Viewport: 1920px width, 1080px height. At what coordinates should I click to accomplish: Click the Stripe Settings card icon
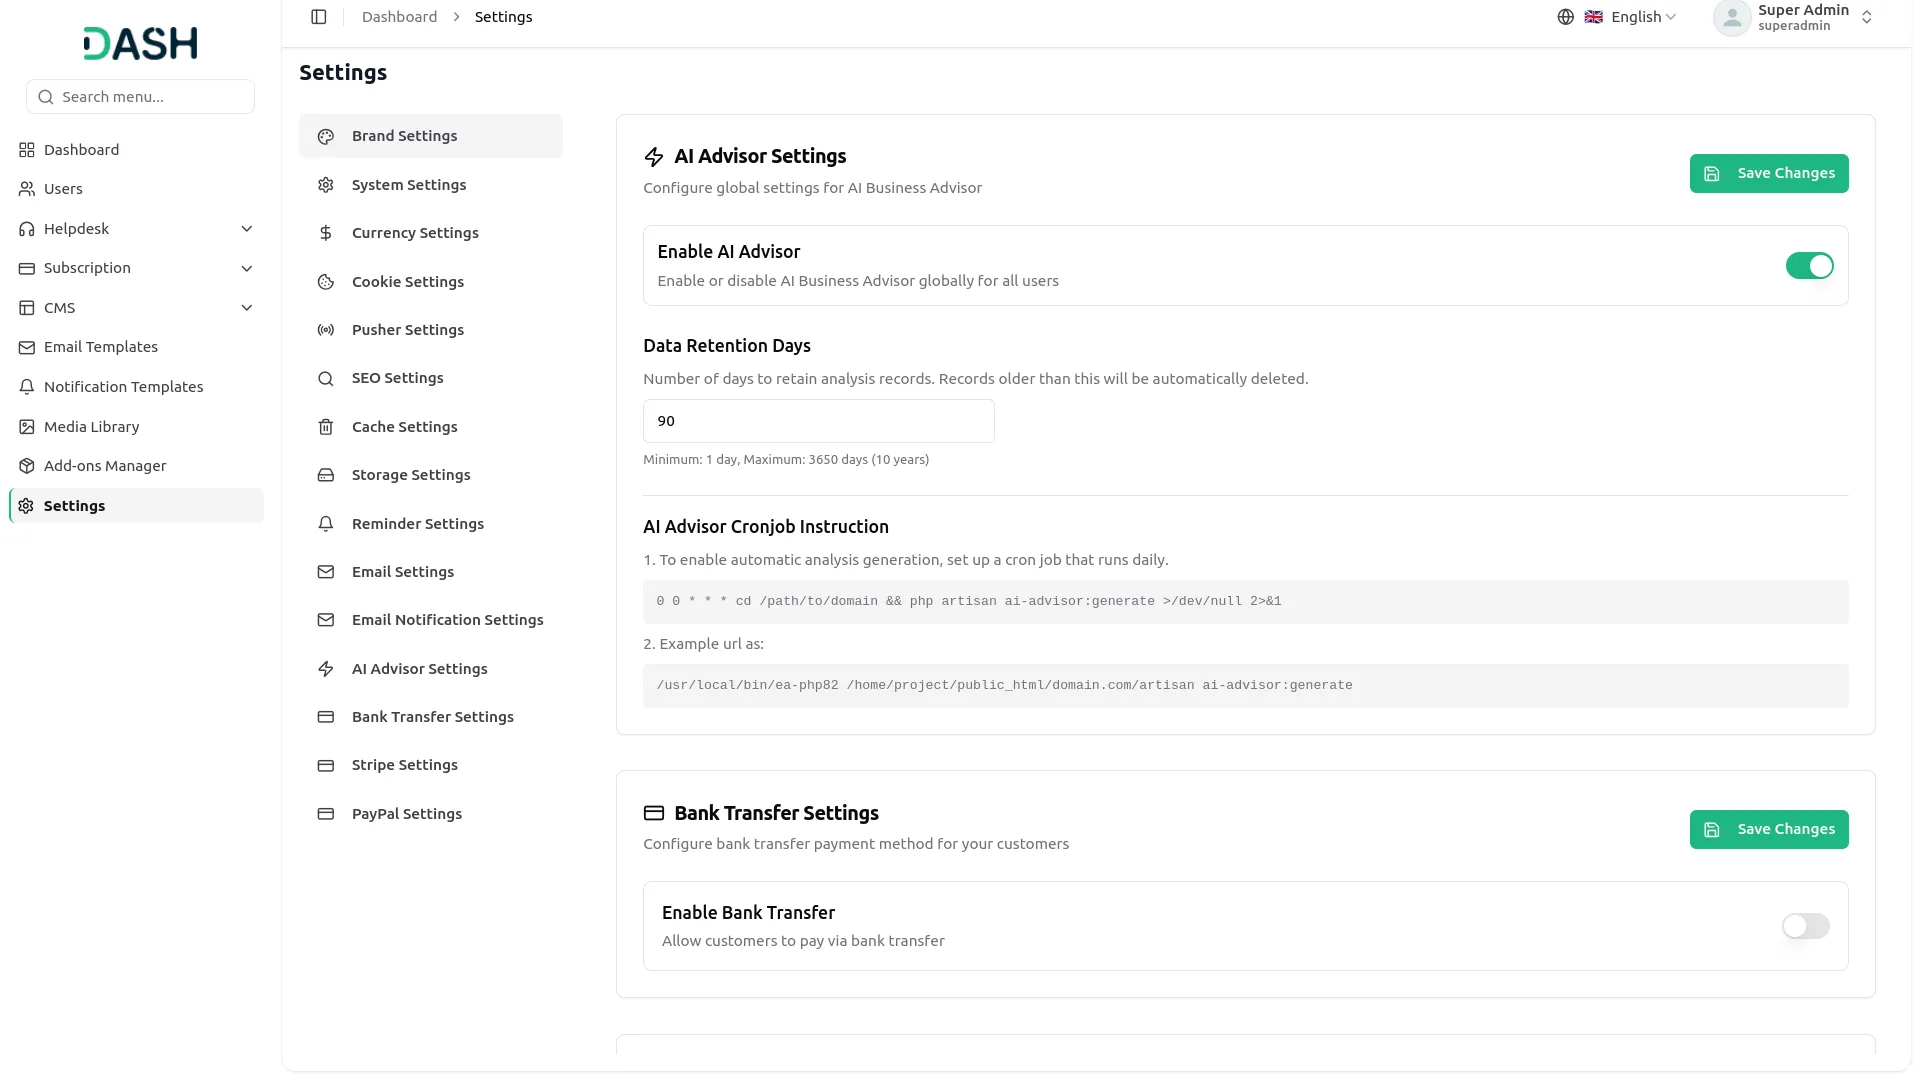[x=326, y=765]
